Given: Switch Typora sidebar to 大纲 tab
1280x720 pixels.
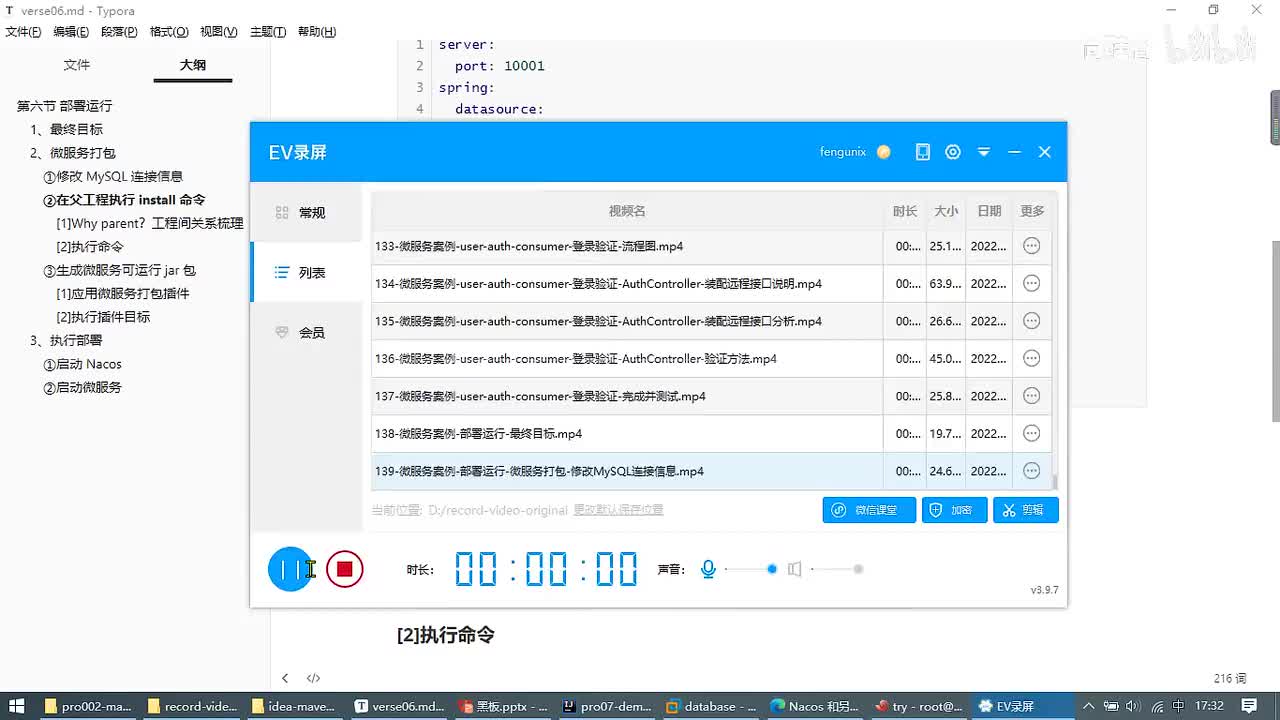Looking at the screenshot, I should 193,65.
